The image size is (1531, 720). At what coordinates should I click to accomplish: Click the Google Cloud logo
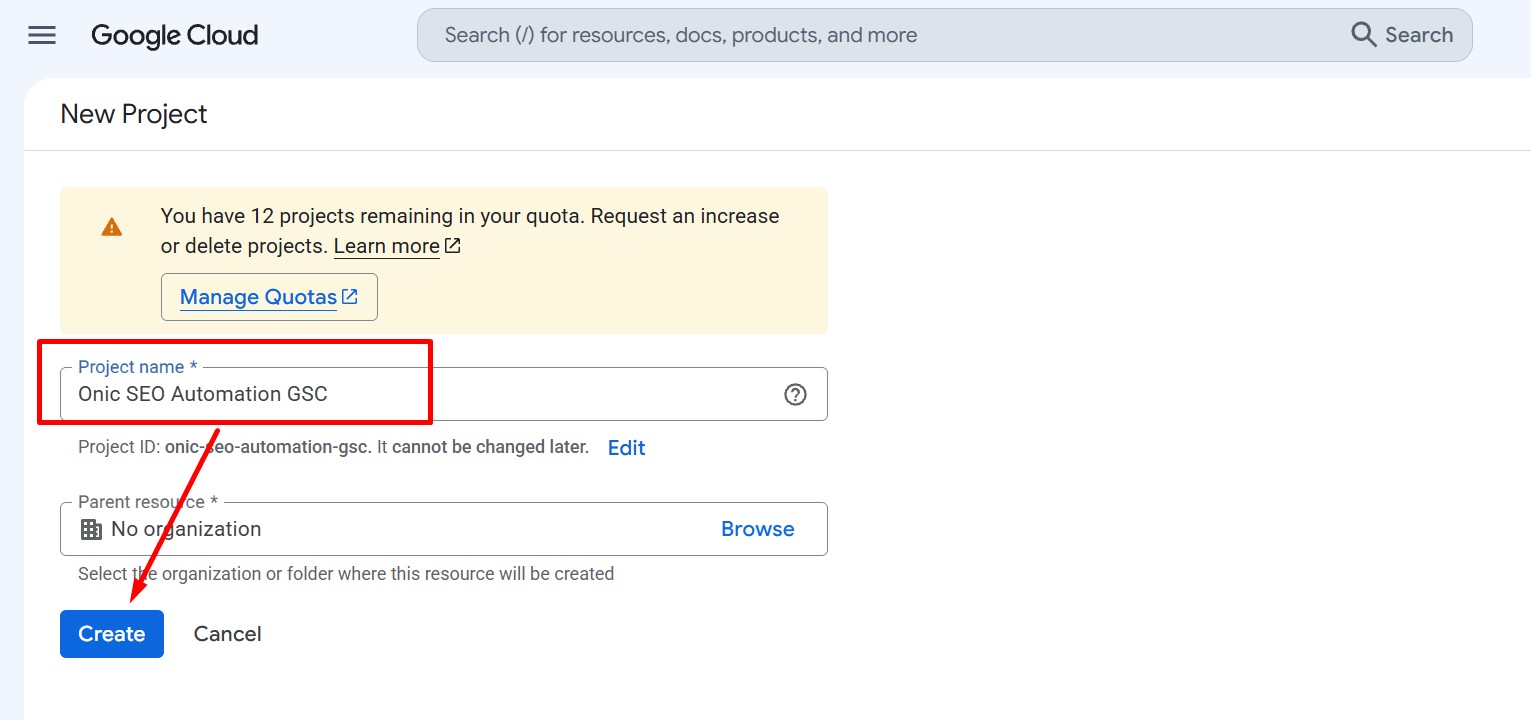[175, 36]
